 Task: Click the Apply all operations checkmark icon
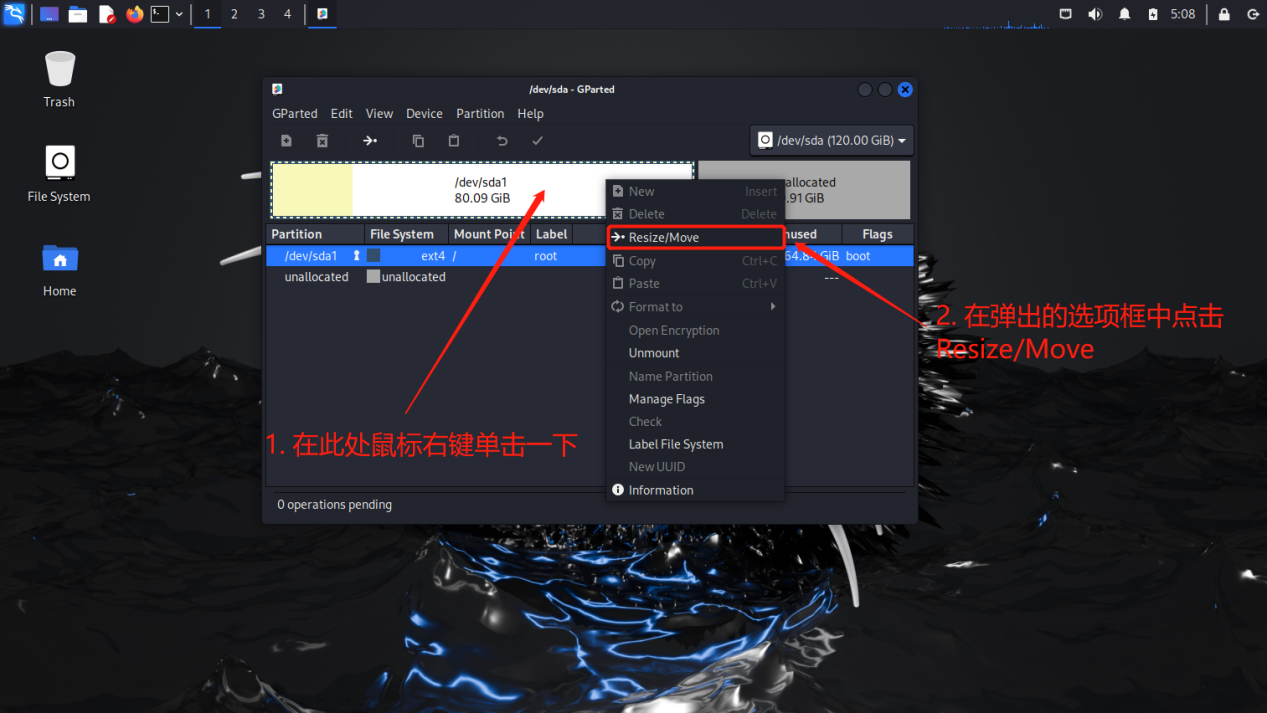pos(537,141)
